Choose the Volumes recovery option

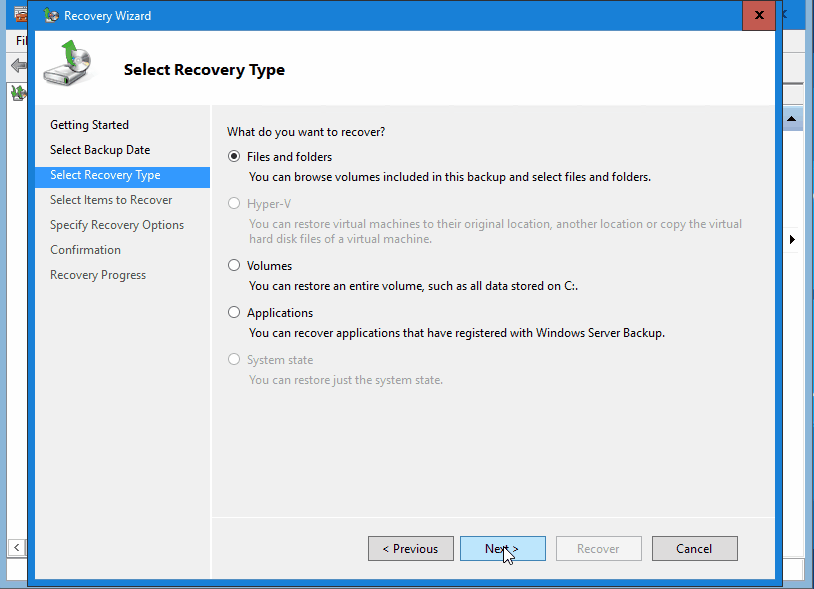click(x=232, y=266)
